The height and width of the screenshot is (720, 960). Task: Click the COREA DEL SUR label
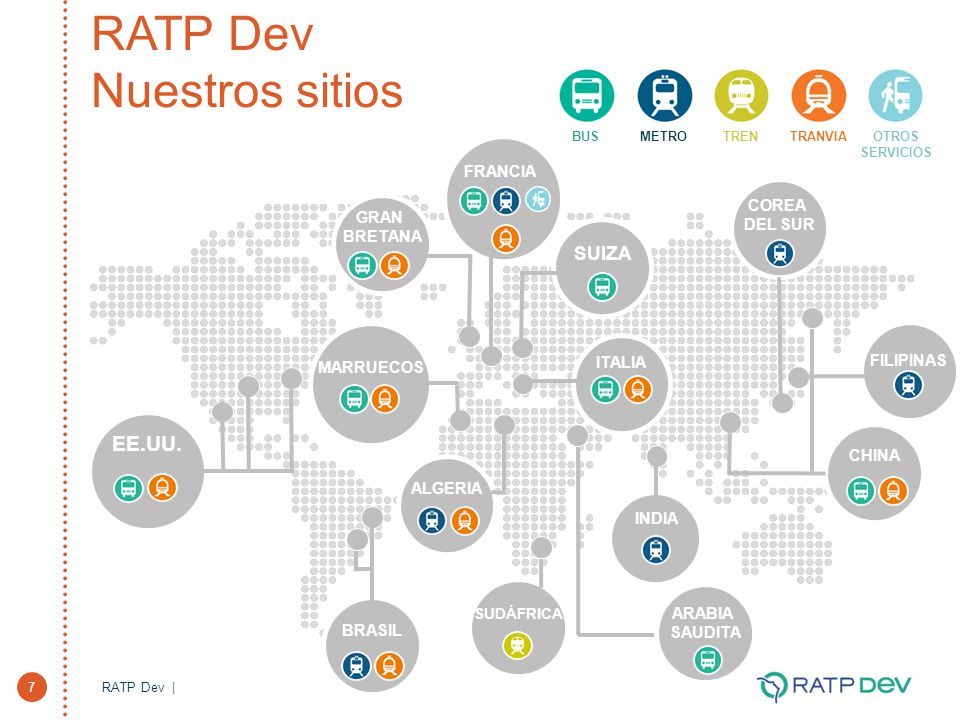pyautogui.click(x=779, y=215)
